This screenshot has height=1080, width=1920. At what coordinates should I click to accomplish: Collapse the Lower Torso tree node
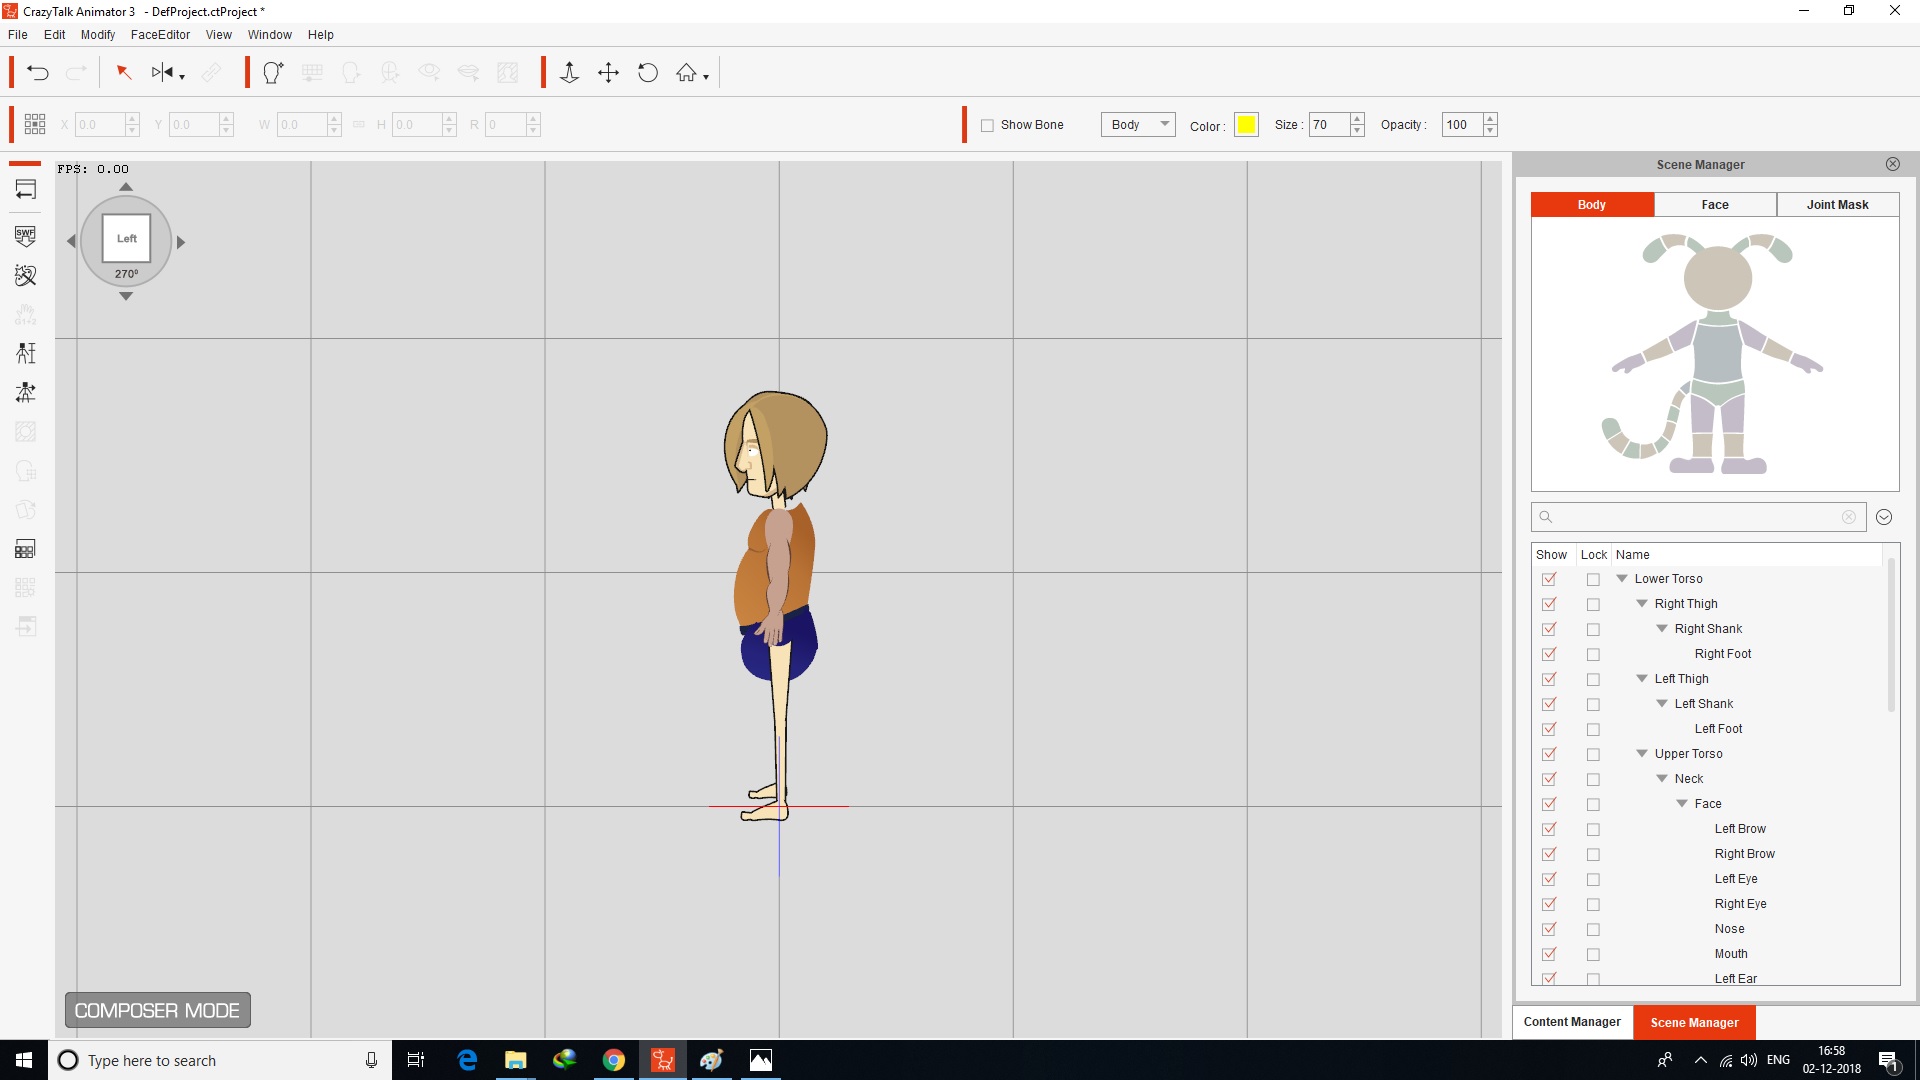coord(1622,578)
